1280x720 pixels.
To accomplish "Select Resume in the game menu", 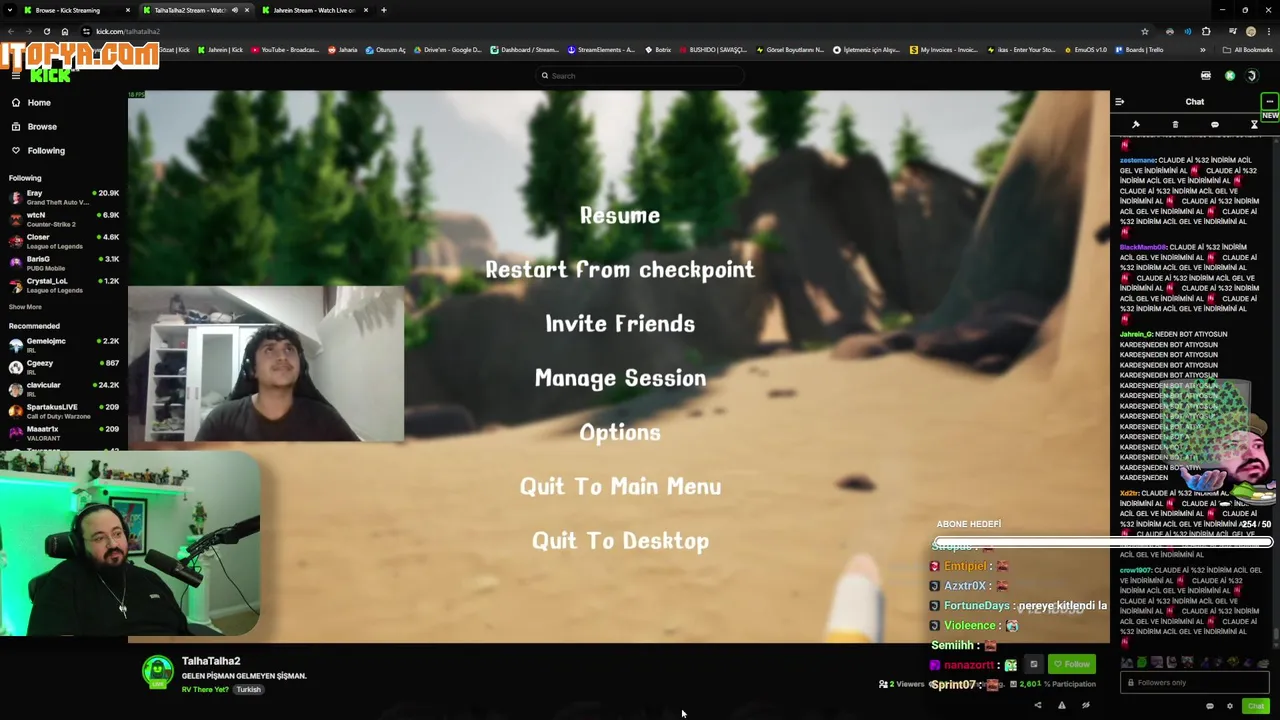I will point(620,216).
